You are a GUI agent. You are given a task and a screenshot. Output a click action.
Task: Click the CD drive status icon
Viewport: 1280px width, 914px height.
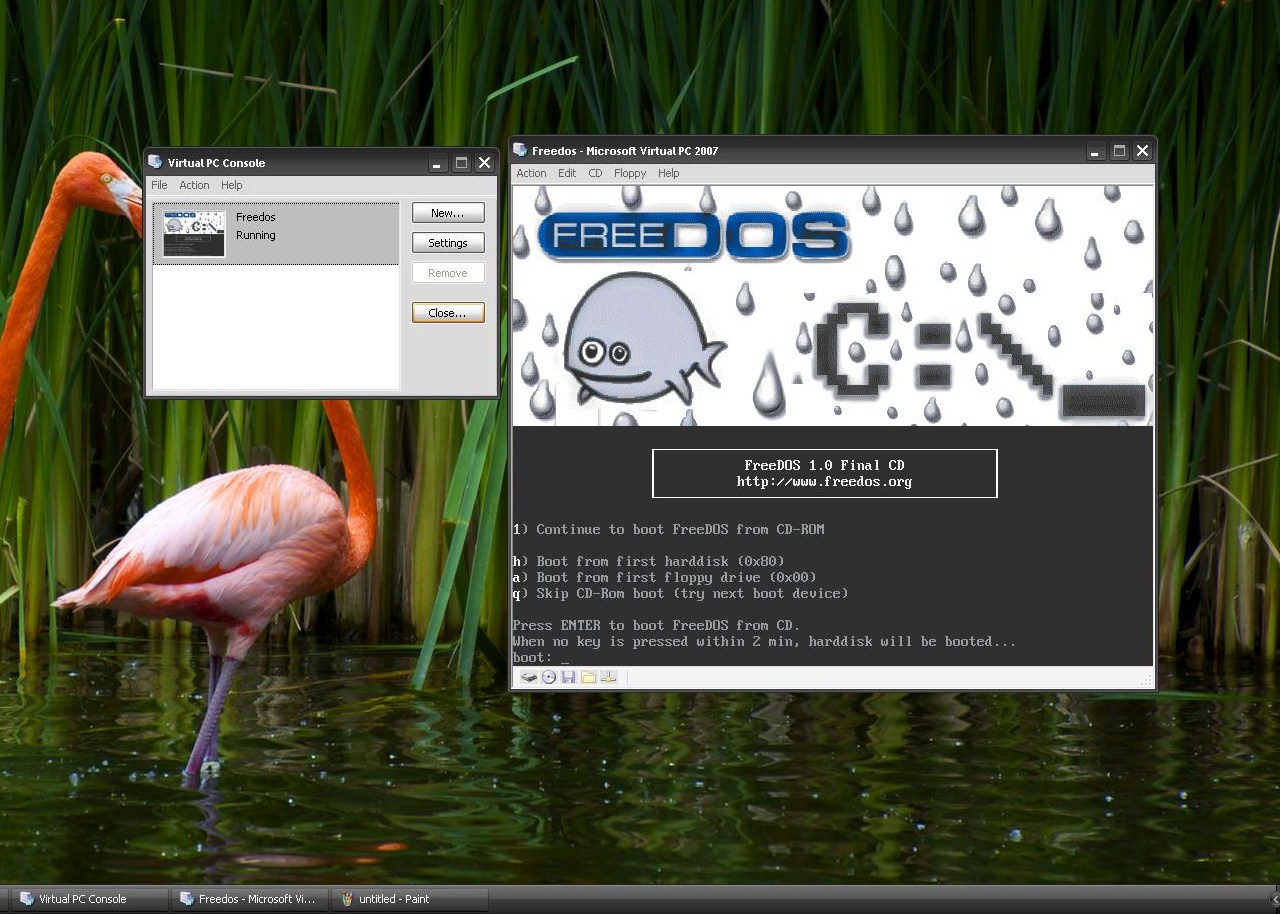pyautogui.click(x=549, y=677)
